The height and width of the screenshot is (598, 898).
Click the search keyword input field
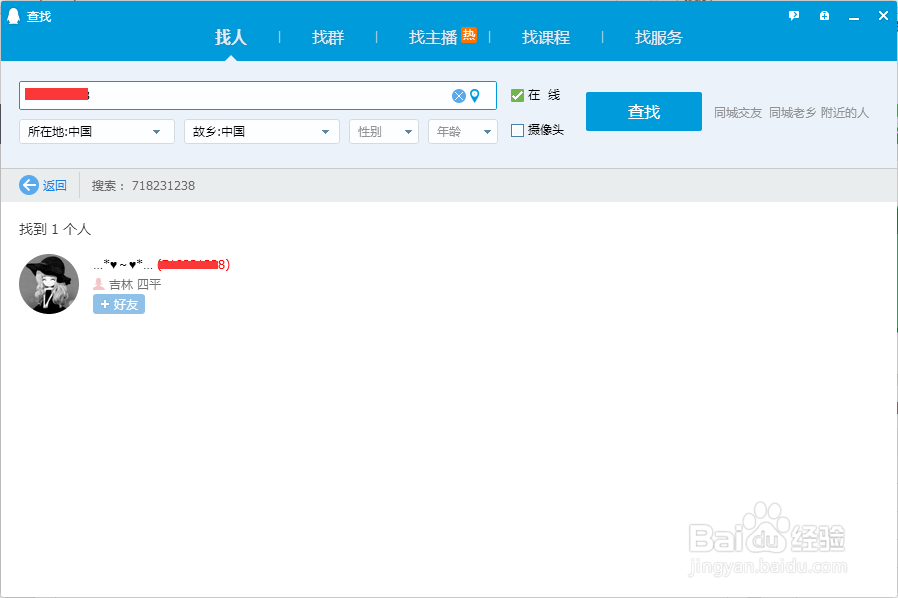[x=258, y=96]
